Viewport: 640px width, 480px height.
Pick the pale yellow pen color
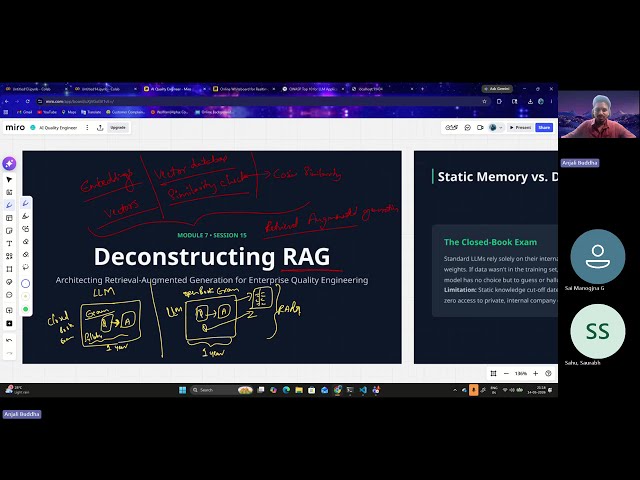[x=25, y=296]
